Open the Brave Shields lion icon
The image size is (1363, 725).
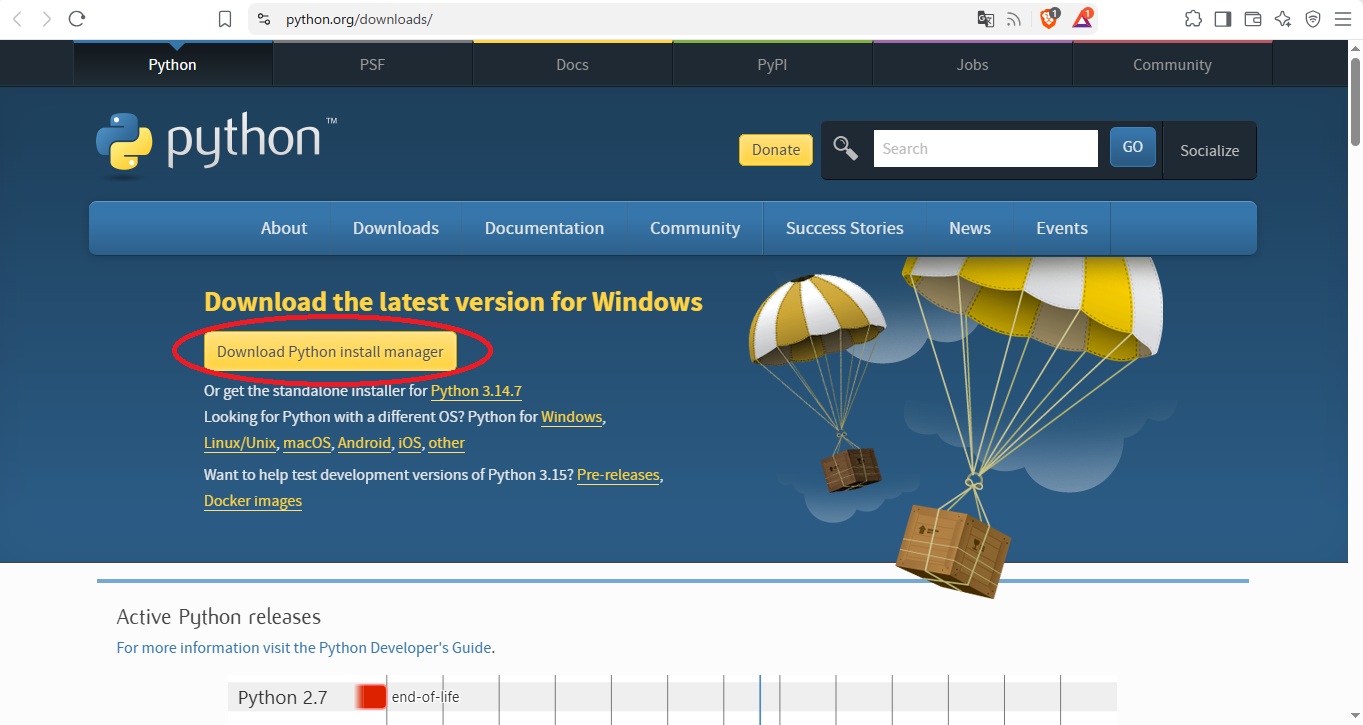[1049, 19]
